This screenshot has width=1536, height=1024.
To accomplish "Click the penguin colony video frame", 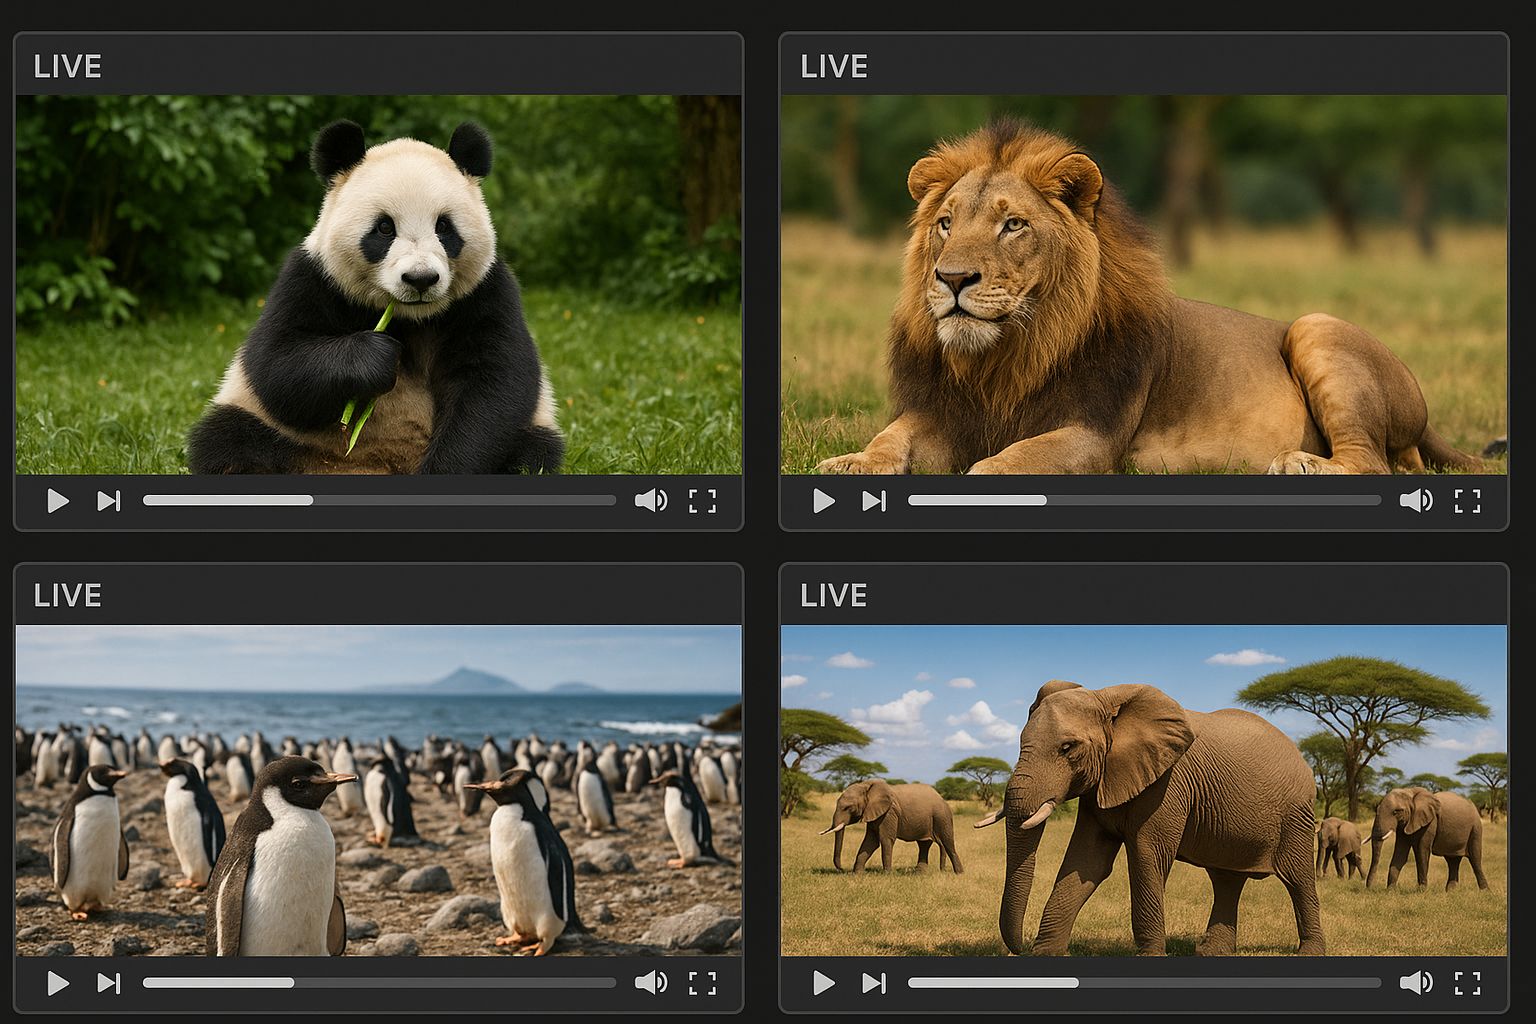I will [379, 790].
